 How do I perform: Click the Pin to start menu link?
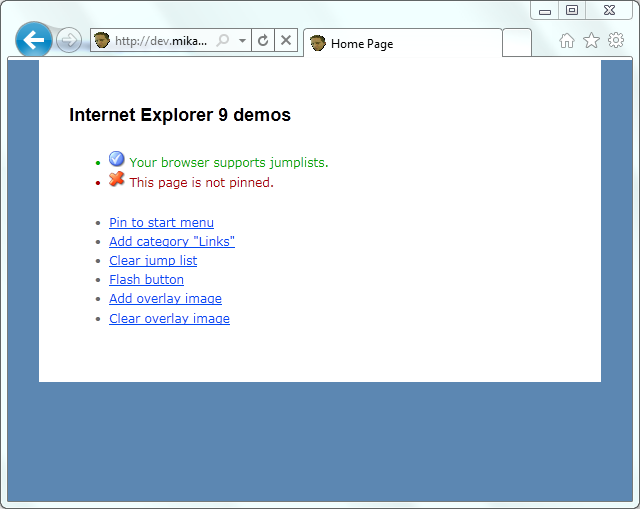point(161,222)
